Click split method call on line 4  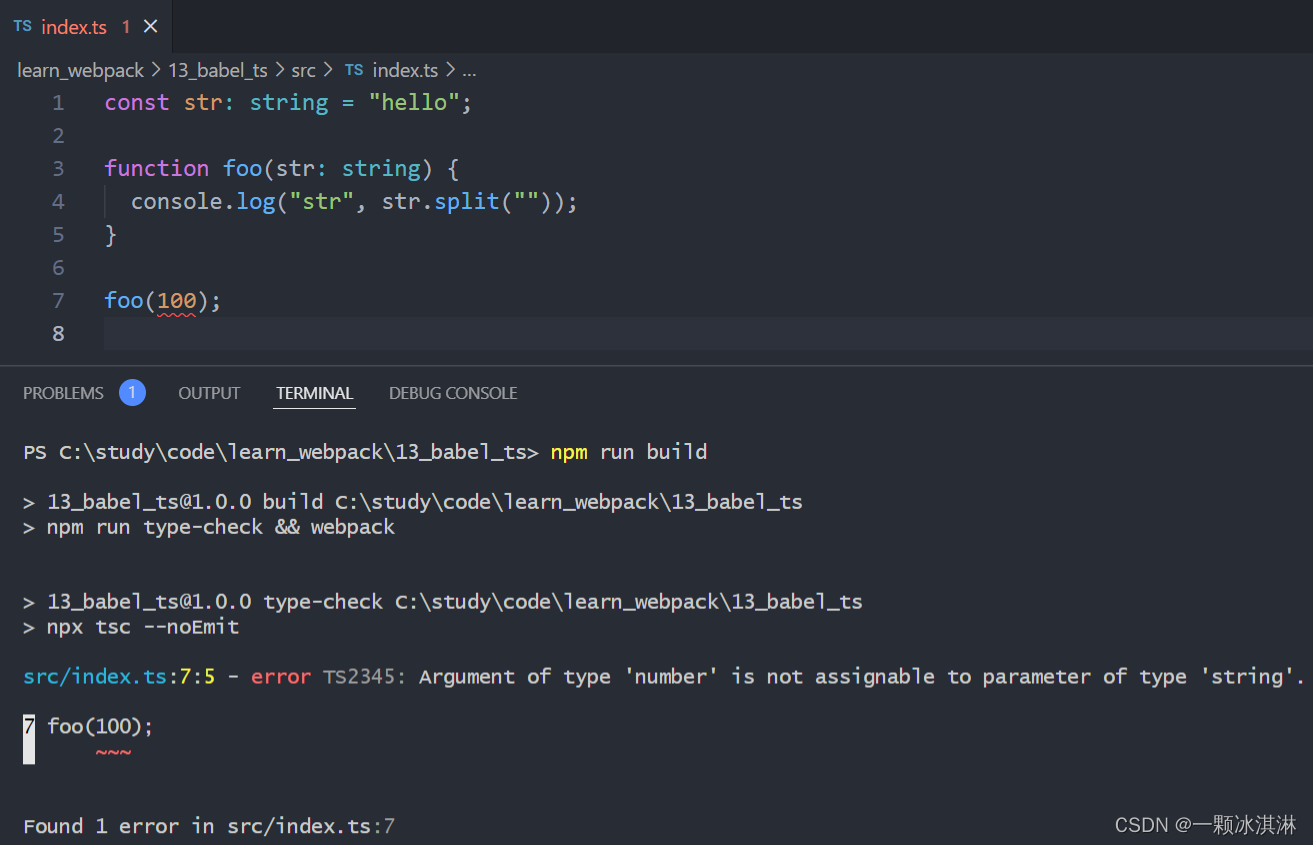tap(467, 201)
